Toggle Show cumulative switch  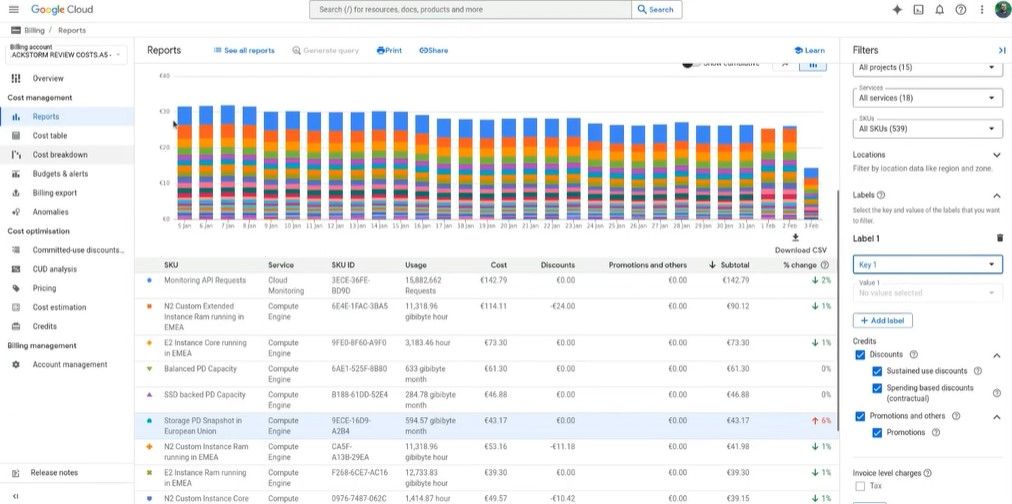coord(691,64)
